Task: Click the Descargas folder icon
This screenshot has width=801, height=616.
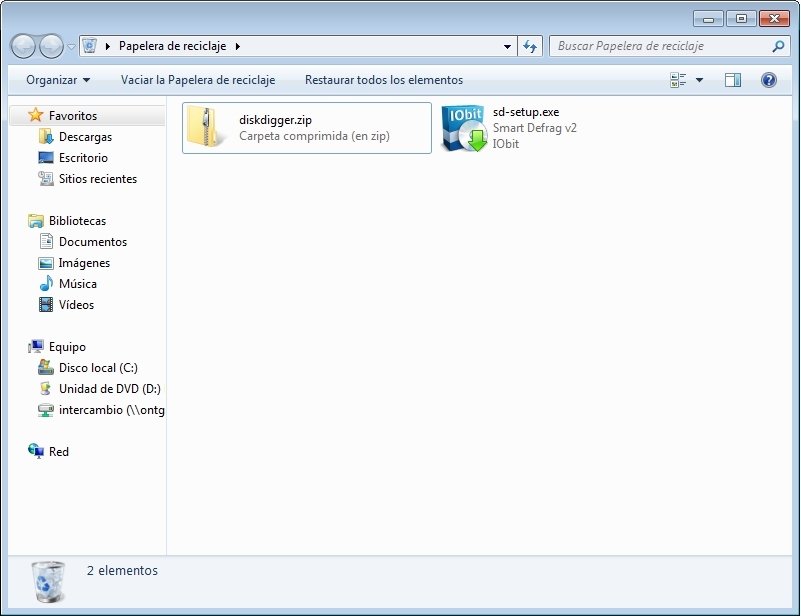Action: pyautogui.click(x=46, y=136)
